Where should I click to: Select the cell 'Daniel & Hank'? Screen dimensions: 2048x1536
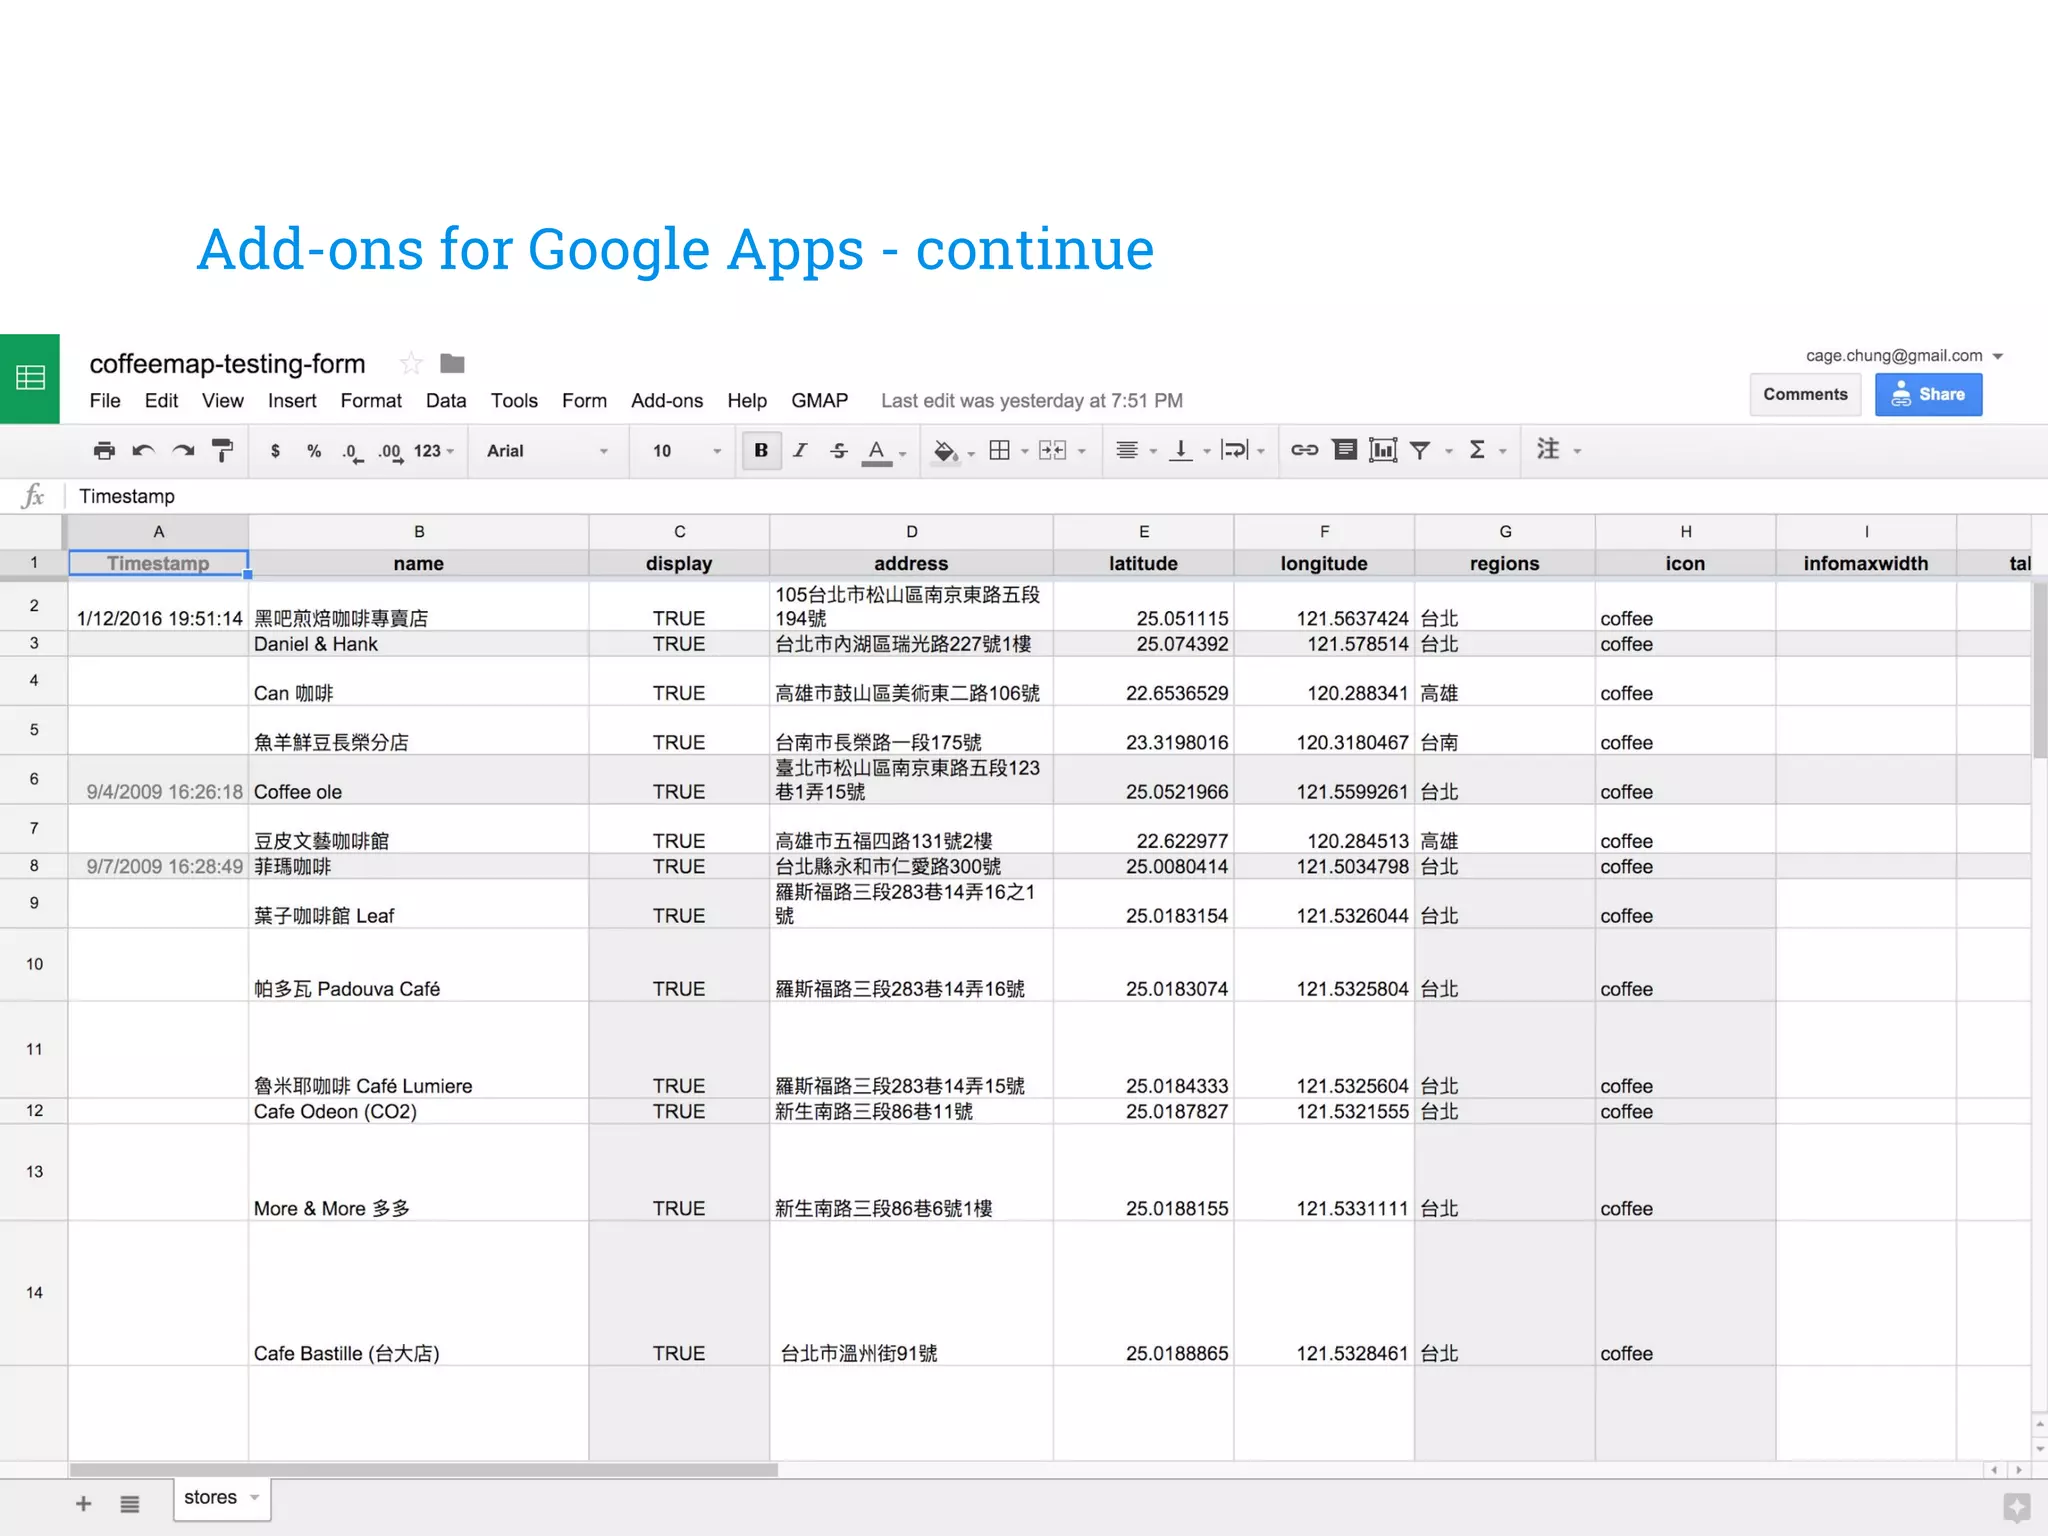click(418, 643)
